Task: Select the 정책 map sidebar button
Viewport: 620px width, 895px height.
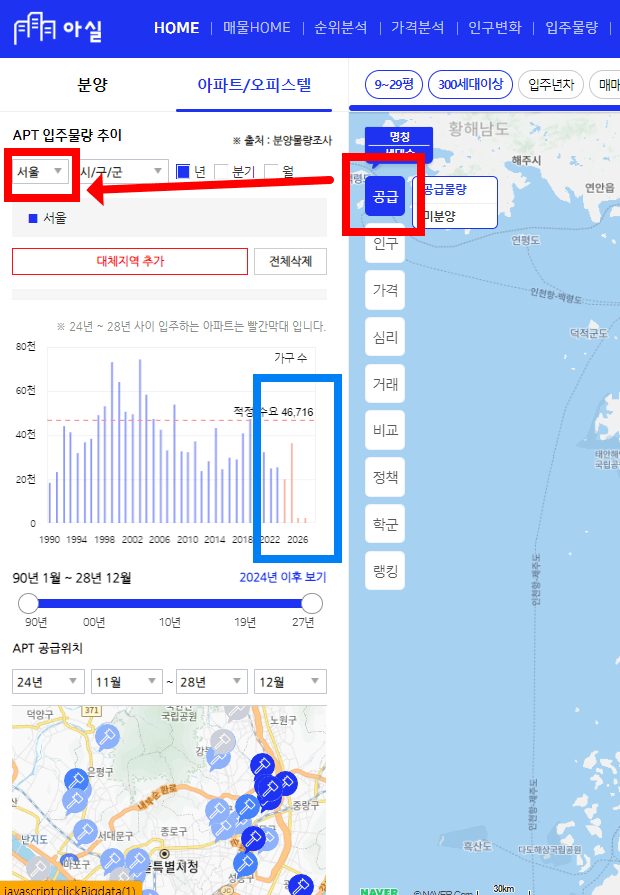Action: click(385, 477)
